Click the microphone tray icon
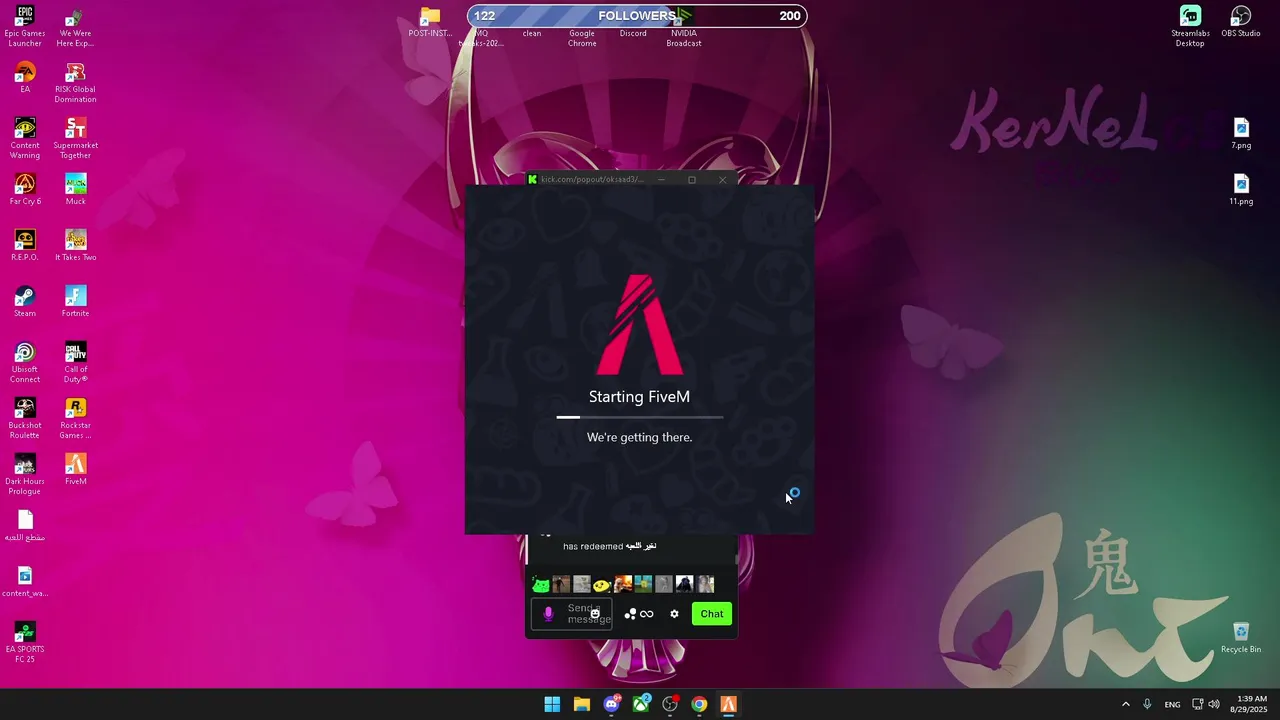 pos(1147,704)
